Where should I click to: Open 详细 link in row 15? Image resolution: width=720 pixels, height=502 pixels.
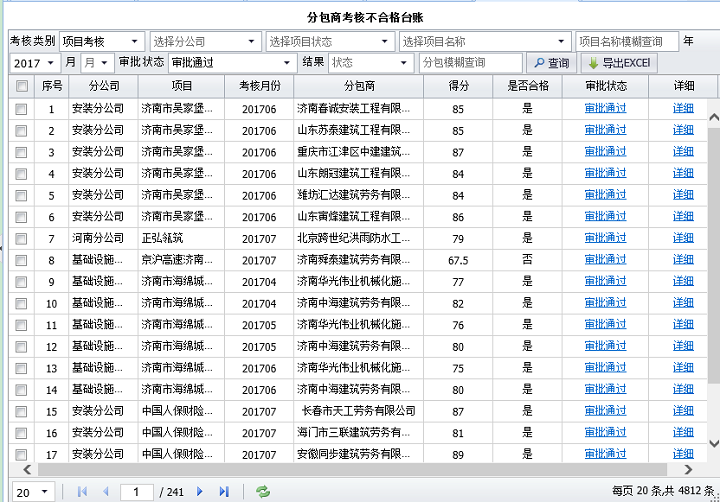(683, 411)
